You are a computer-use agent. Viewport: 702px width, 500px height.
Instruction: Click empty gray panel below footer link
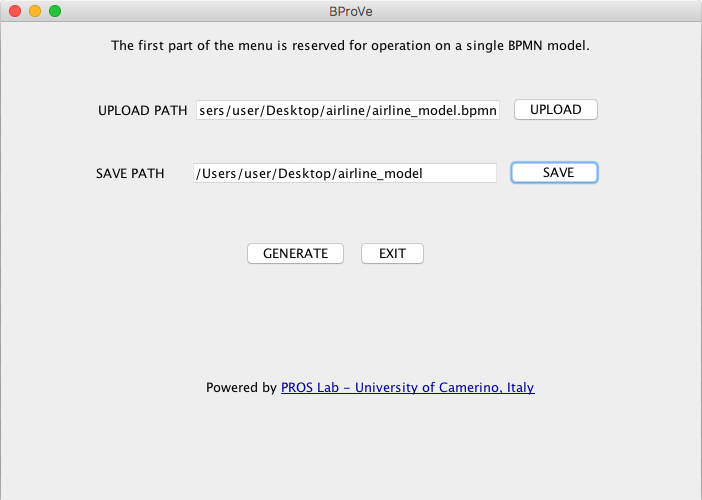(351, 448)
